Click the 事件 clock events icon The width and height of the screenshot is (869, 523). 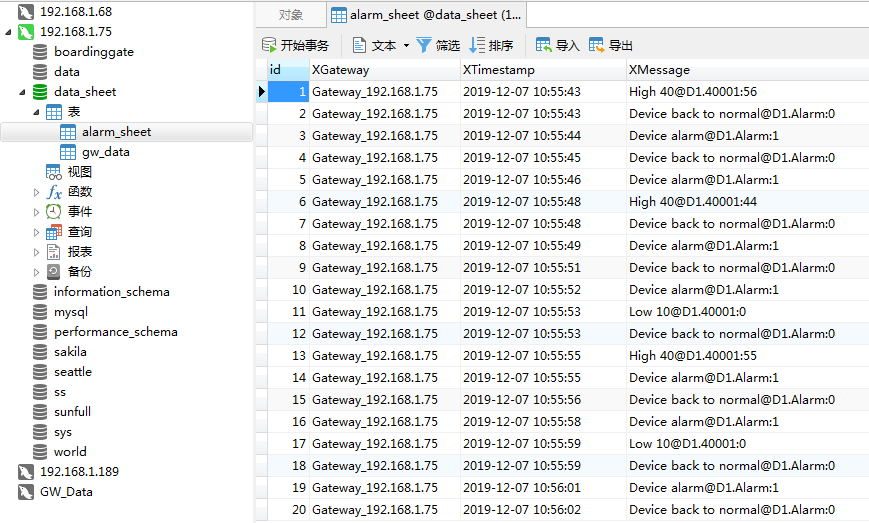54,212
